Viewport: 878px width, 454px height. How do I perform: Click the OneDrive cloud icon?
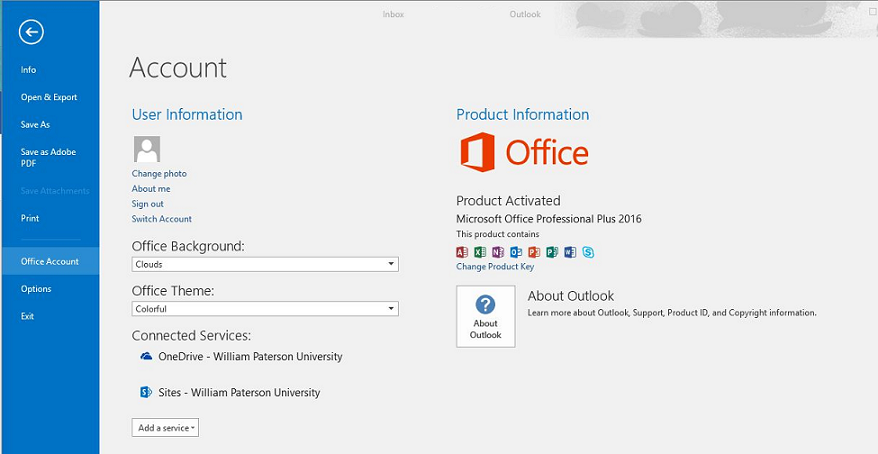pos(146,356)
